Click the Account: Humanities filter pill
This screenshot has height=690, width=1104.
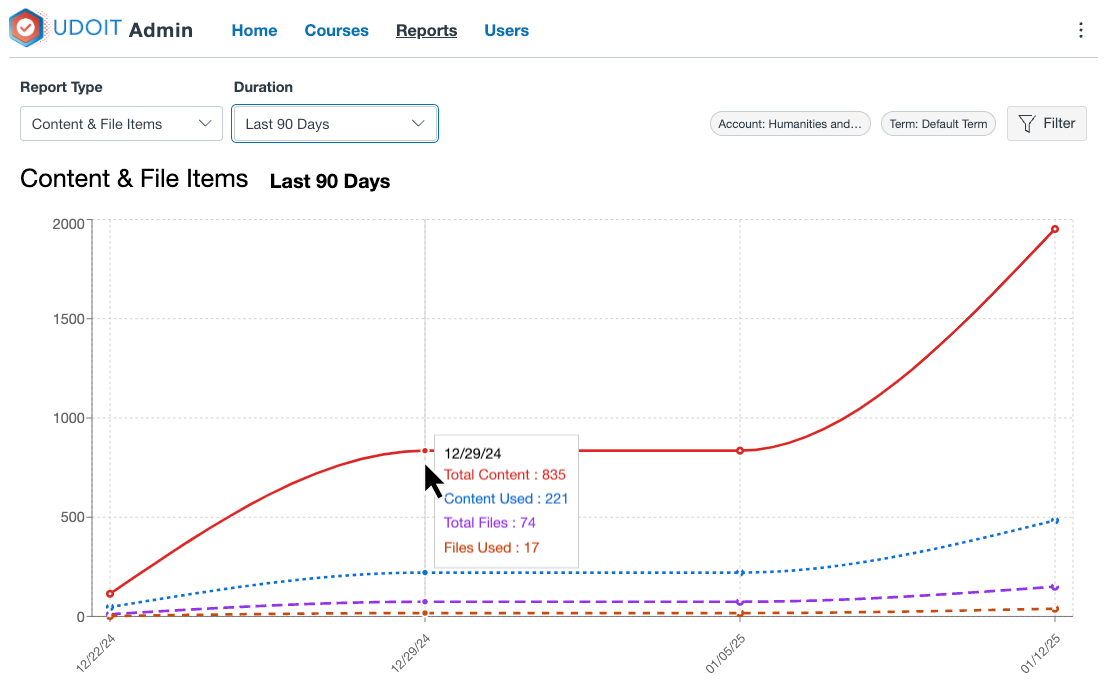tap(790, 124)
